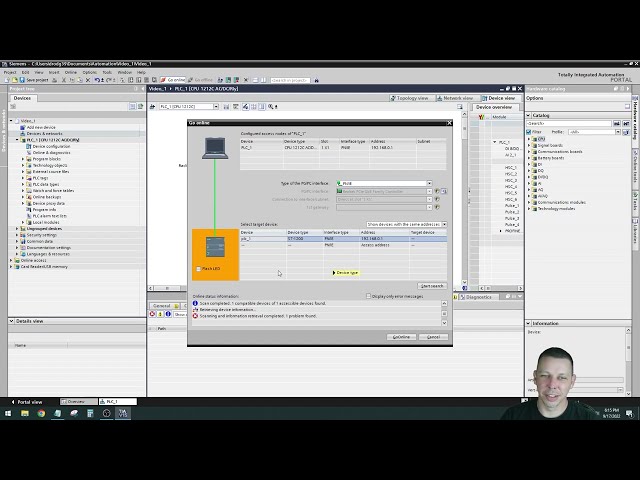Click the profile settings icon beside Profile dropdown
640x480 pixels.
pos(626,132)
